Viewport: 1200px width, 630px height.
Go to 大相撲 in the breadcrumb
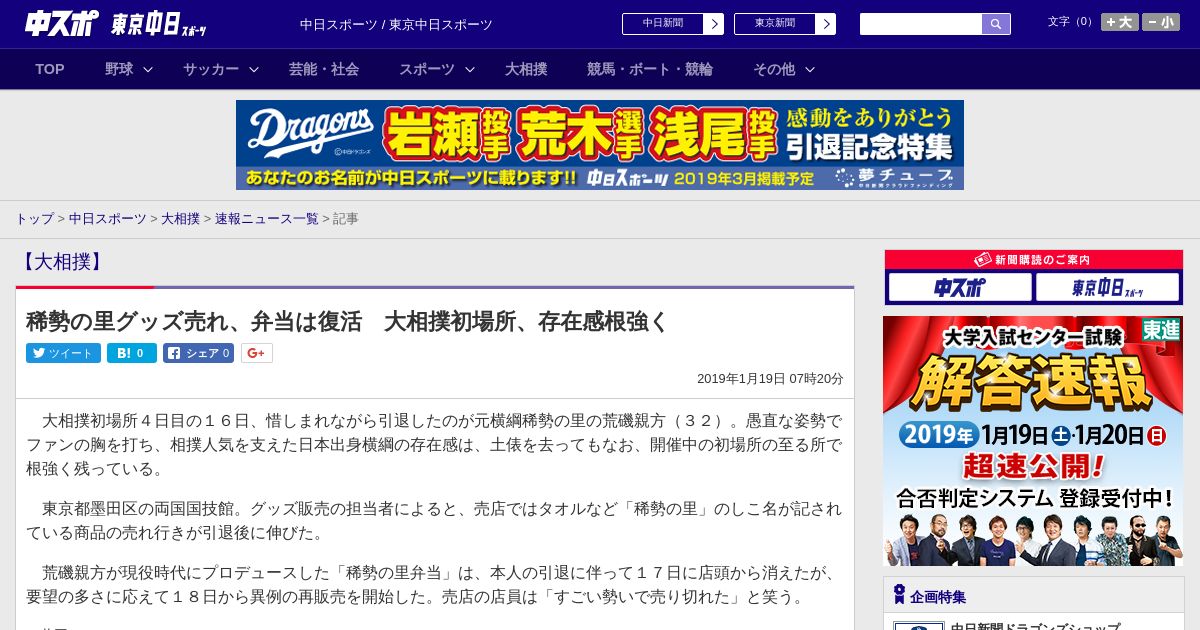click(181, 218)
